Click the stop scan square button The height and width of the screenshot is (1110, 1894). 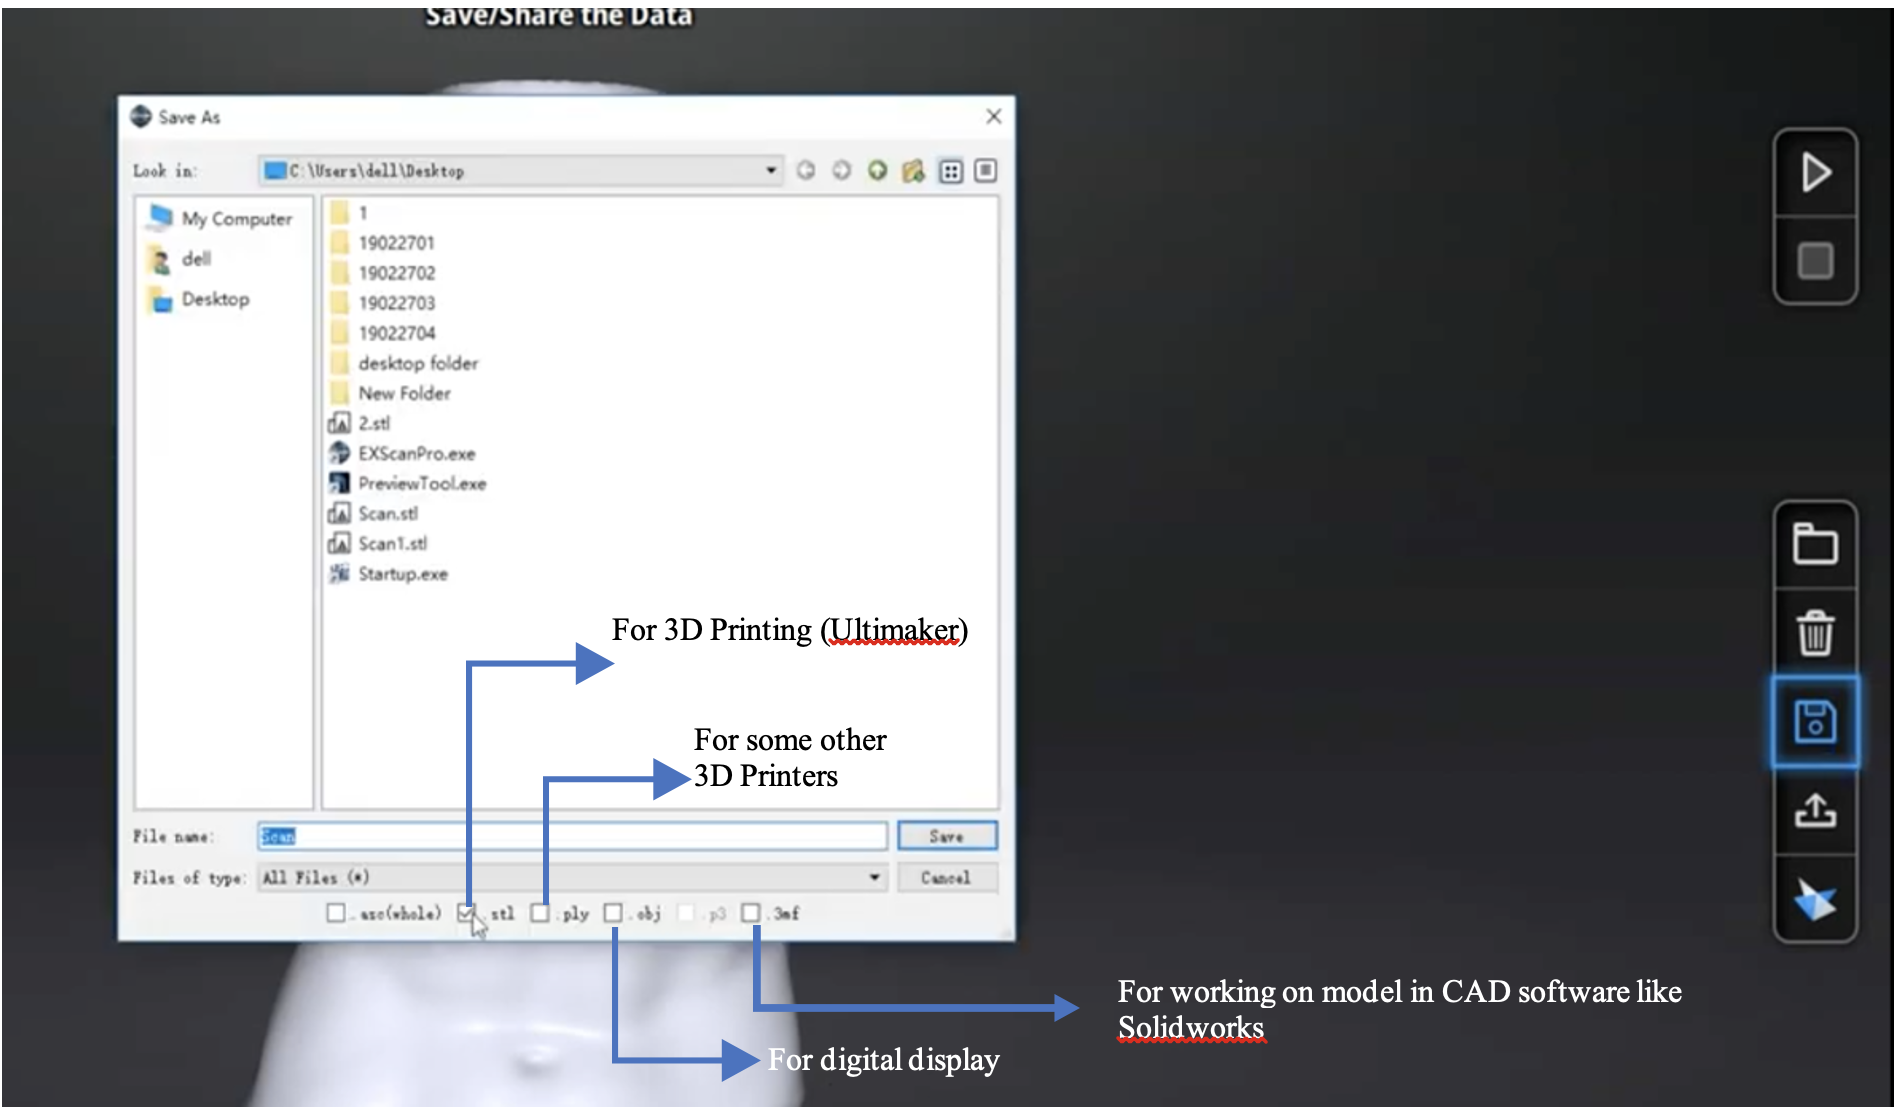1815,261
